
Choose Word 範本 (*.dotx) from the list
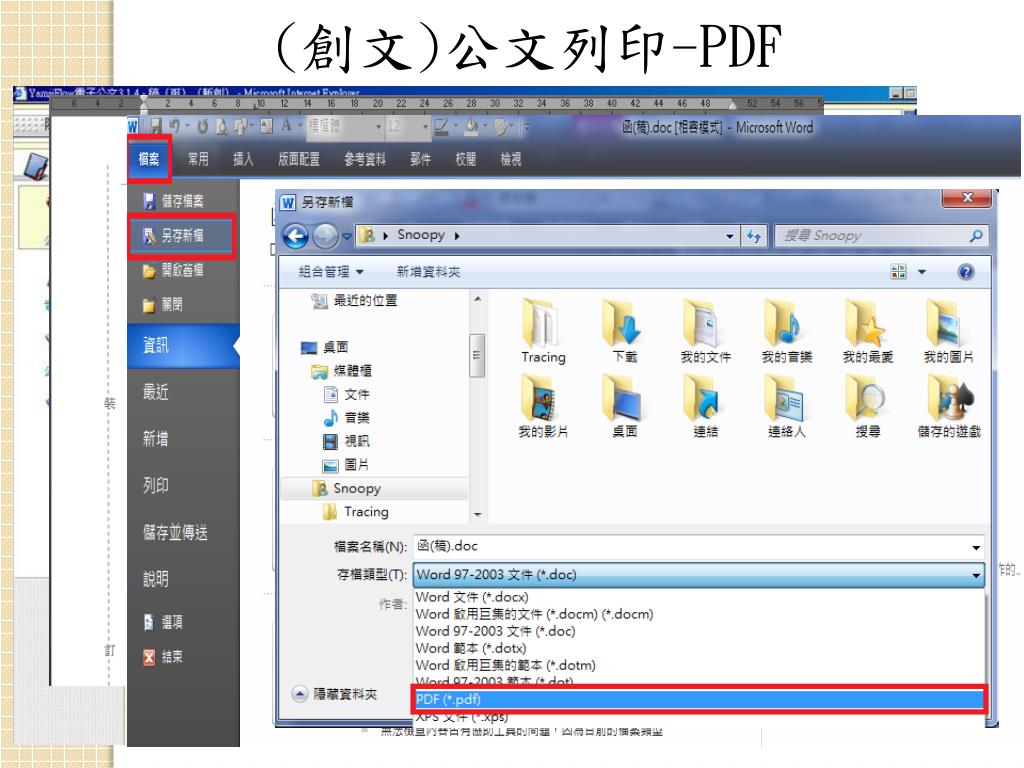(x=699, y=648)
